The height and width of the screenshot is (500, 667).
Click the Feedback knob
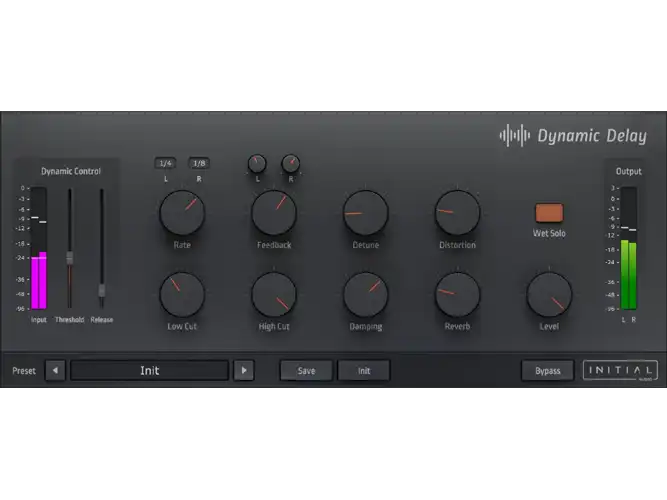pos(274,213)
